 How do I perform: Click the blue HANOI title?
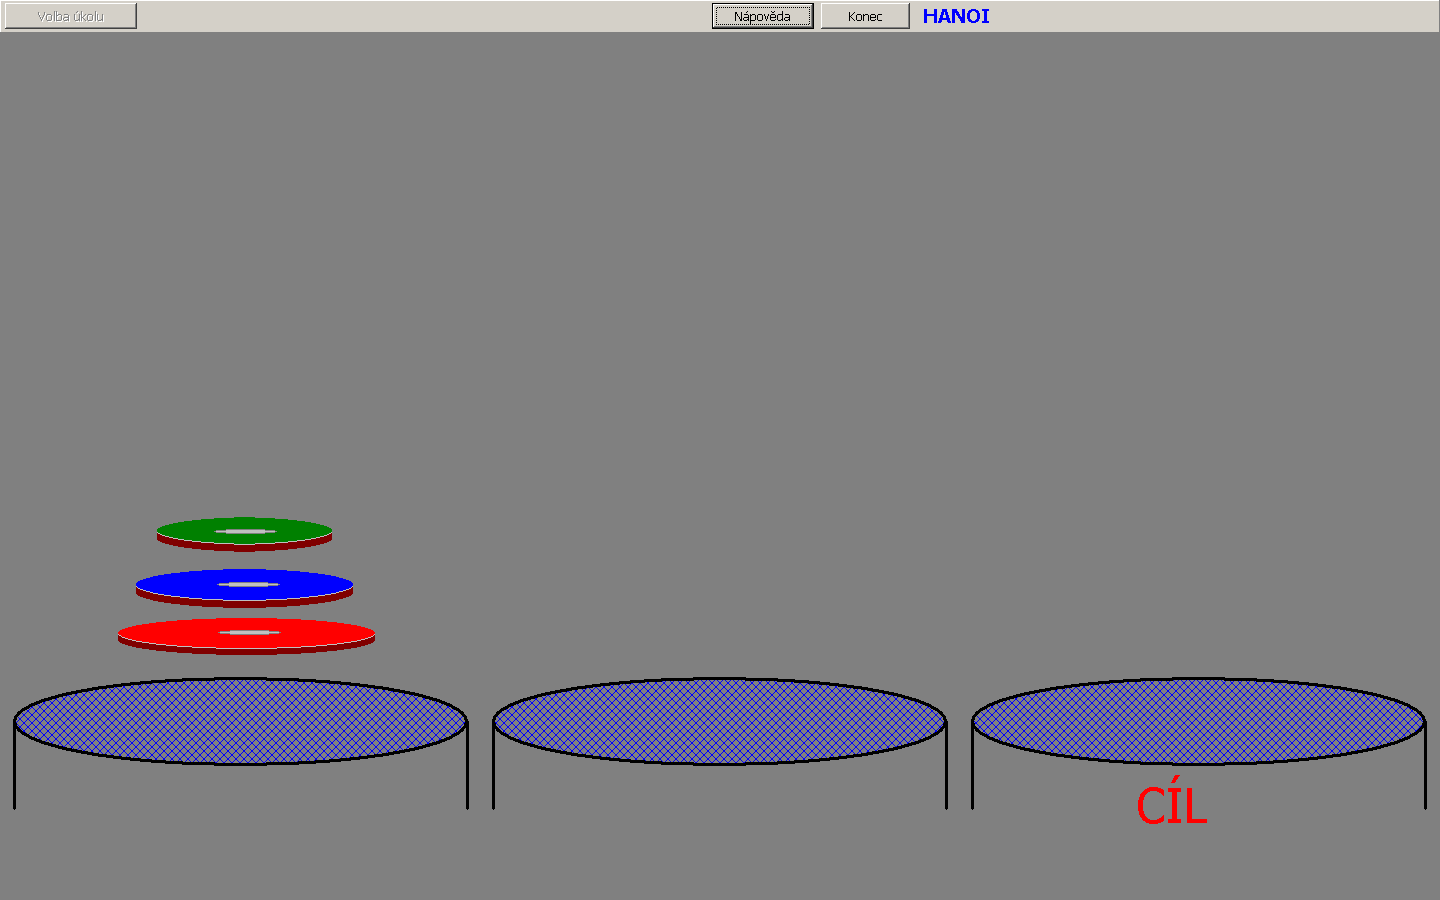coord(956,16)
